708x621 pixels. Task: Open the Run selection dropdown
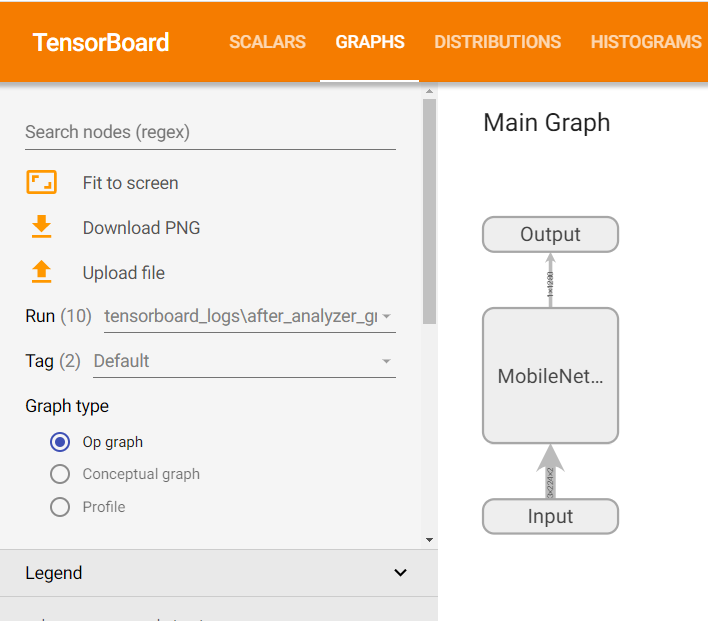click(250, 317)
